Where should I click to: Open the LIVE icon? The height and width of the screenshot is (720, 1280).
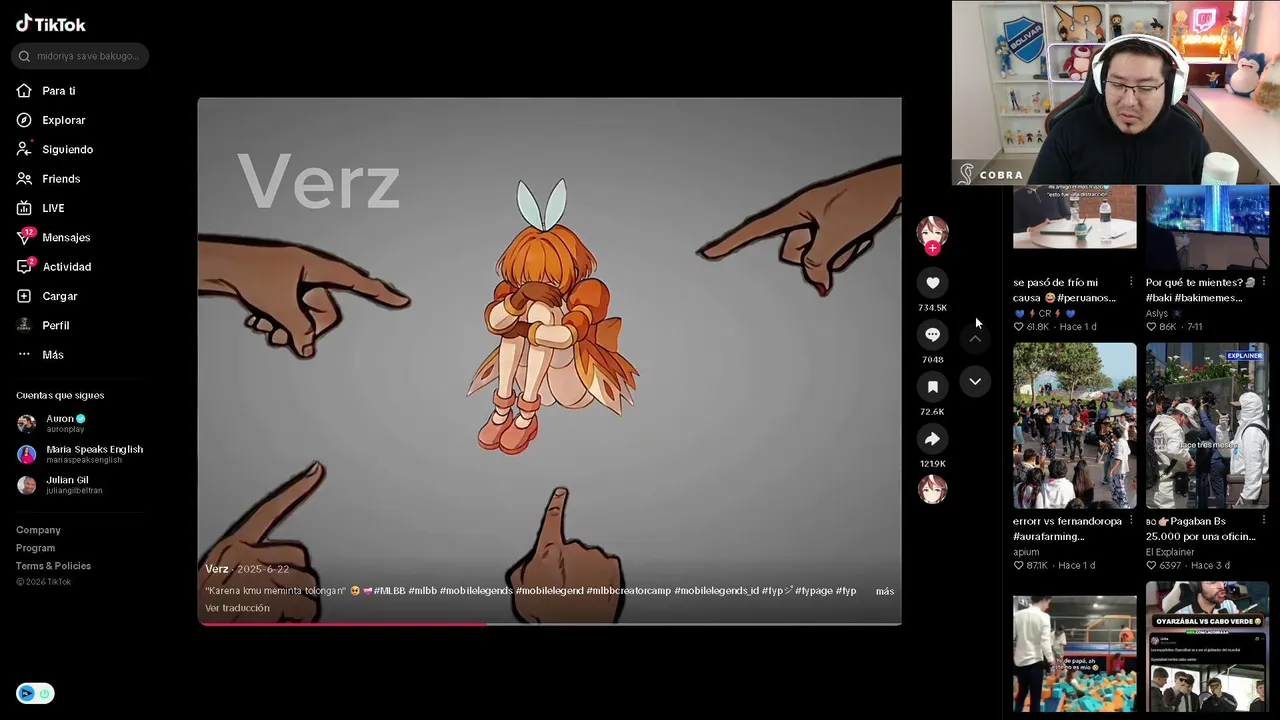click(x=24, y=208)
